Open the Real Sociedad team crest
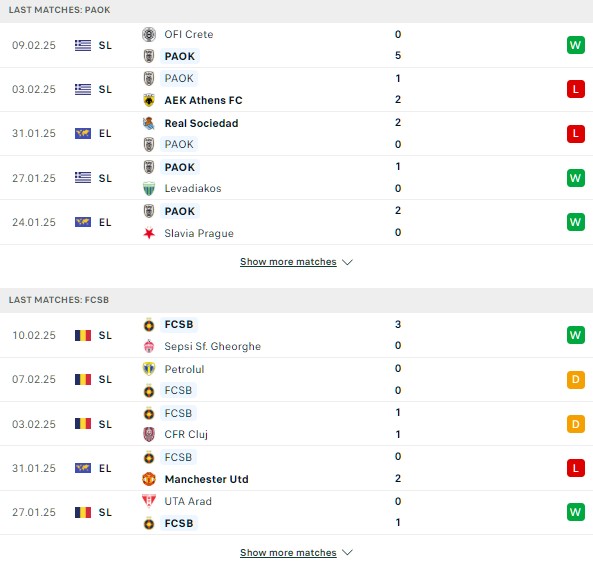Screen dimensions: 593x570 (149, 123)
